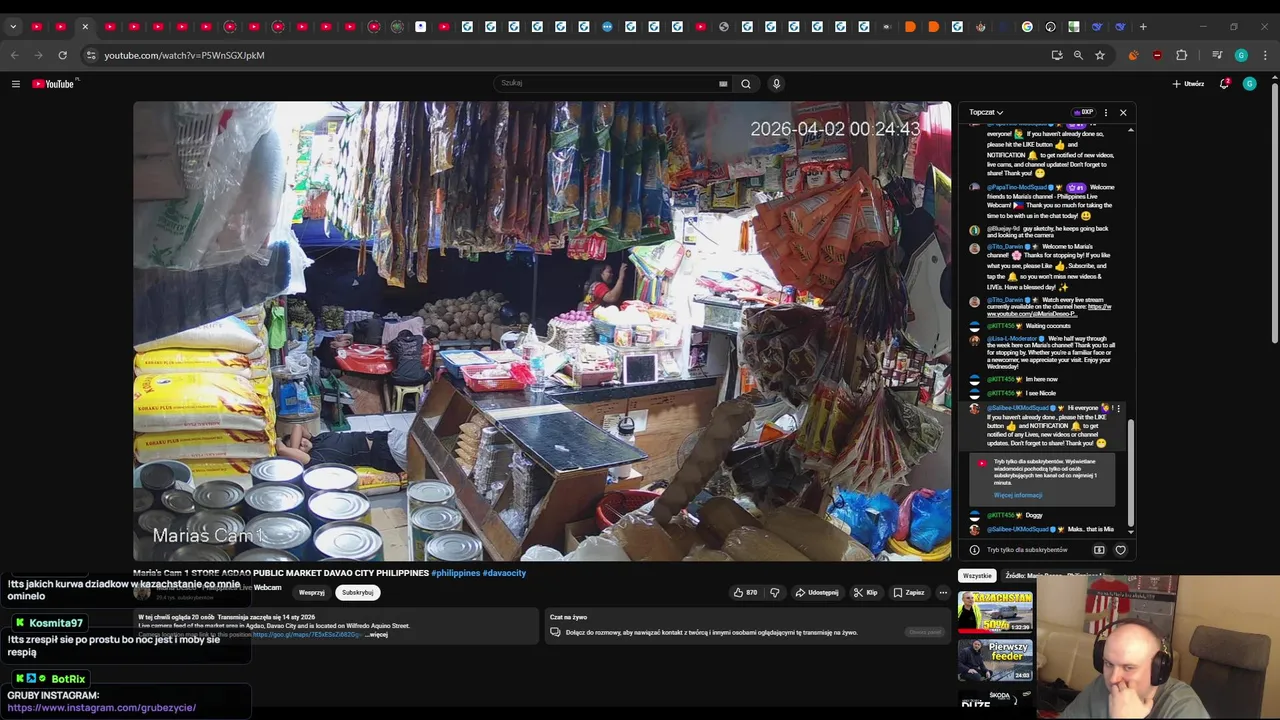Viewport: 1280px width, 720px height.
Task: Install app icon in address bar
Action: (x=1057, y=55)
